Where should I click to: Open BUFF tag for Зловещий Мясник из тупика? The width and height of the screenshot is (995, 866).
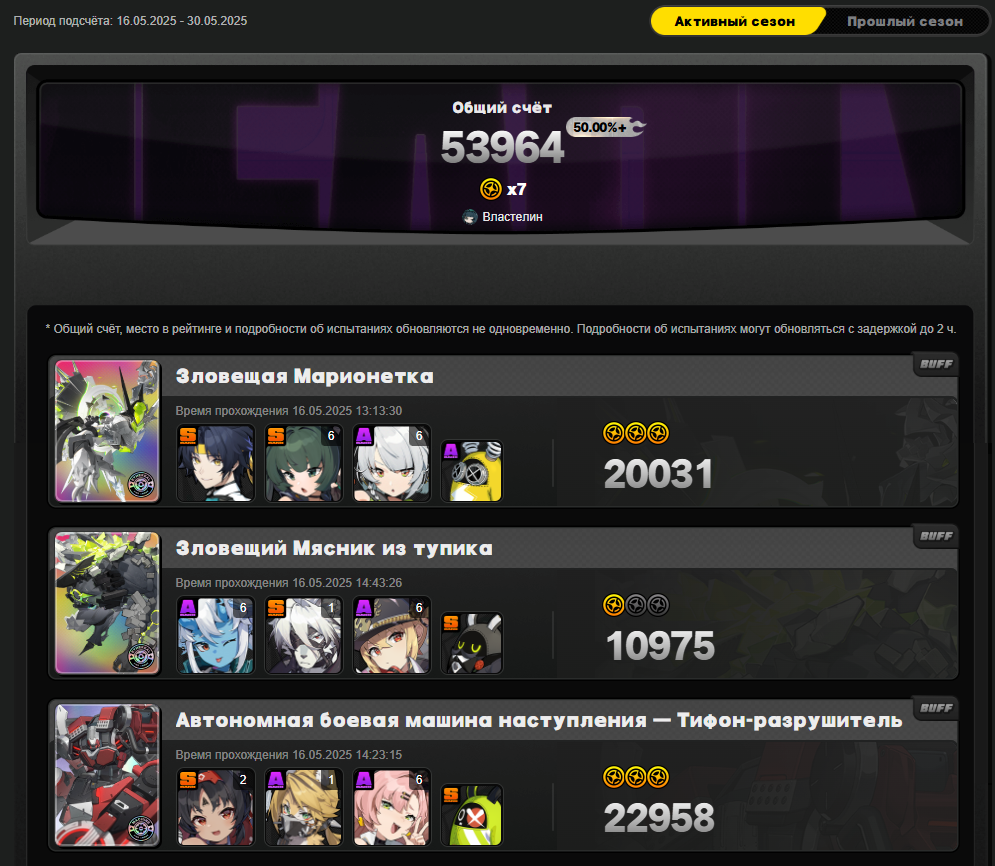tap(936, 535)
